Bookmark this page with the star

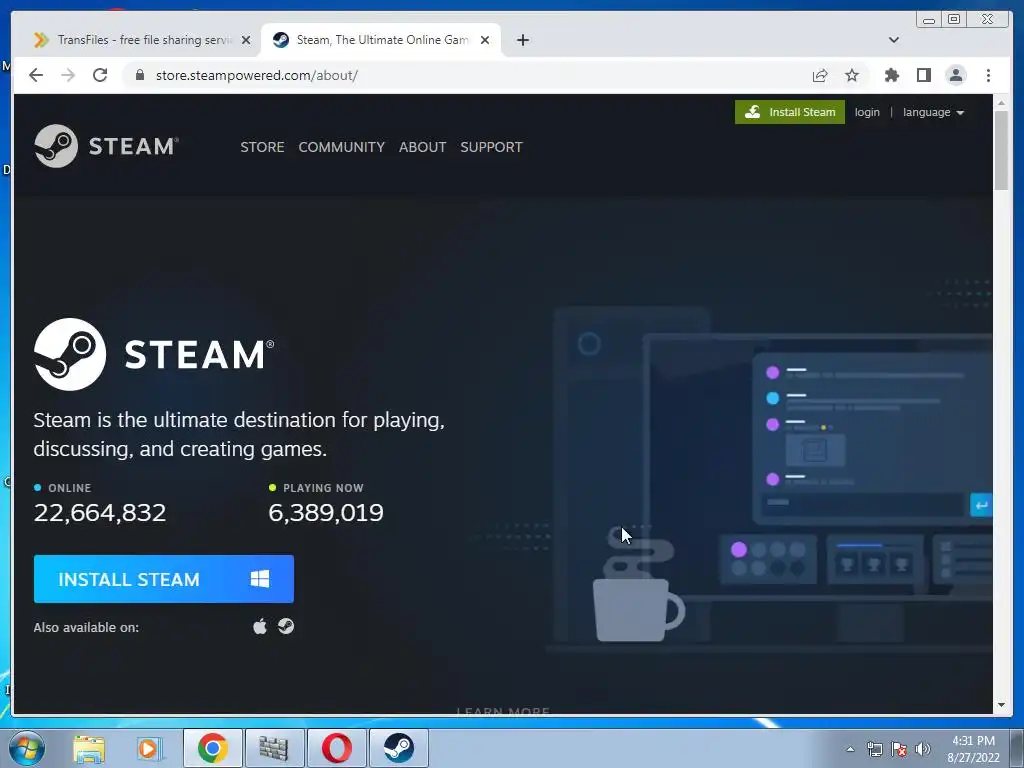(852, 75)
